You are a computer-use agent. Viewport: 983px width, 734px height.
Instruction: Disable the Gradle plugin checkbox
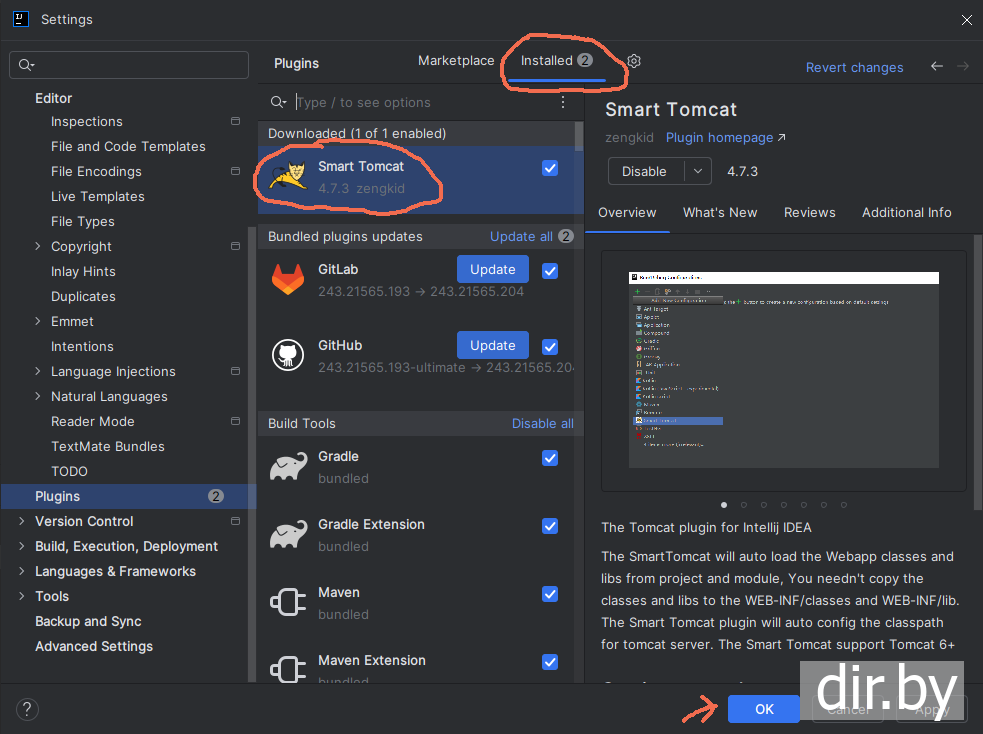coord(550,458)
